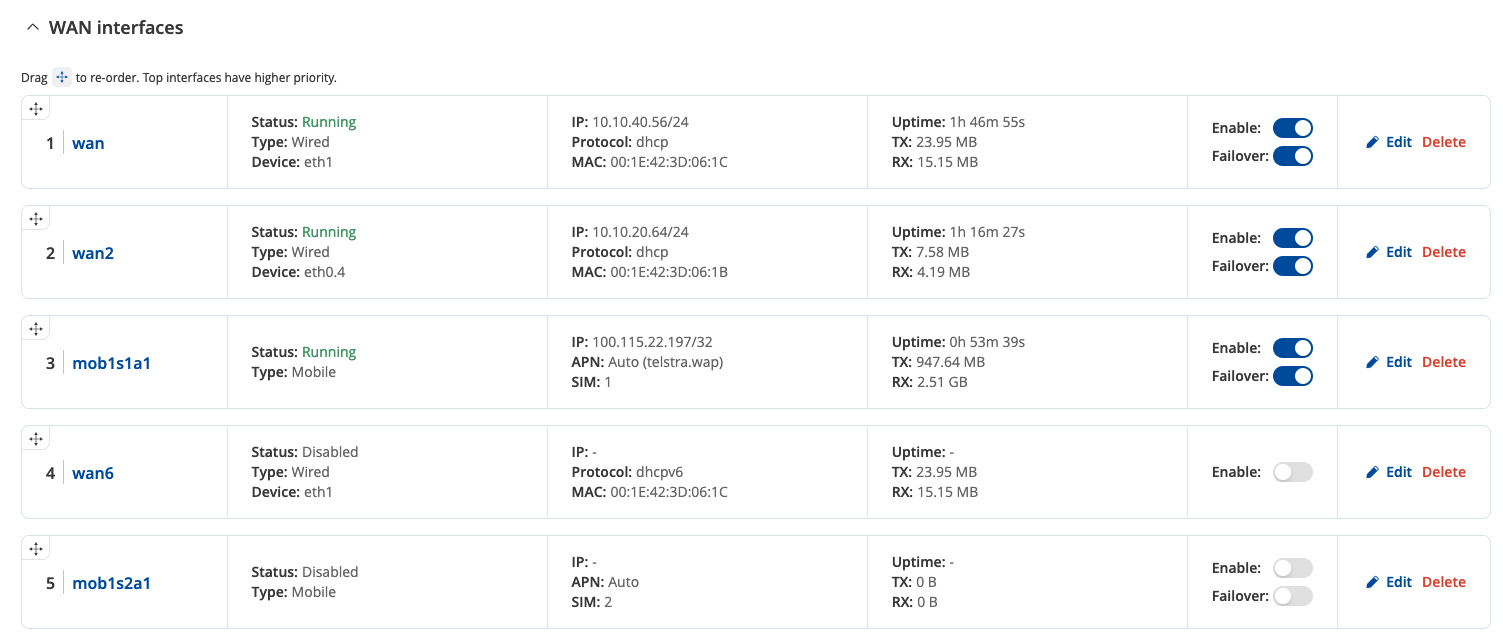Enable the wan6 interface toggle

[x=1292, y=472]
